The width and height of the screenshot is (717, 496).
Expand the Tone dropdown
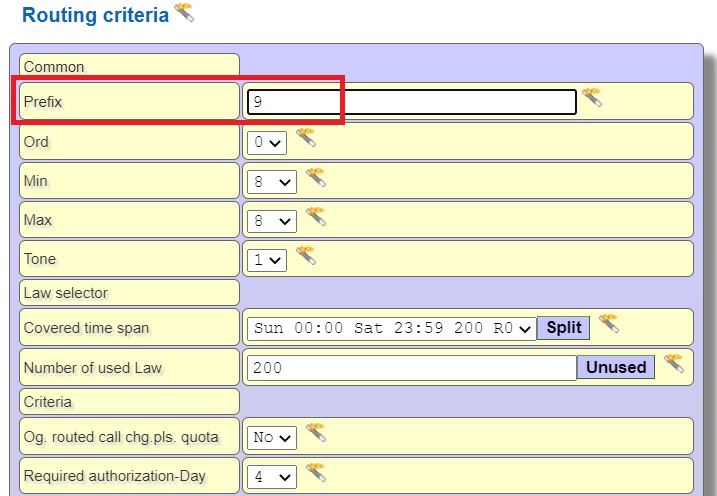(x=267, y=260)
